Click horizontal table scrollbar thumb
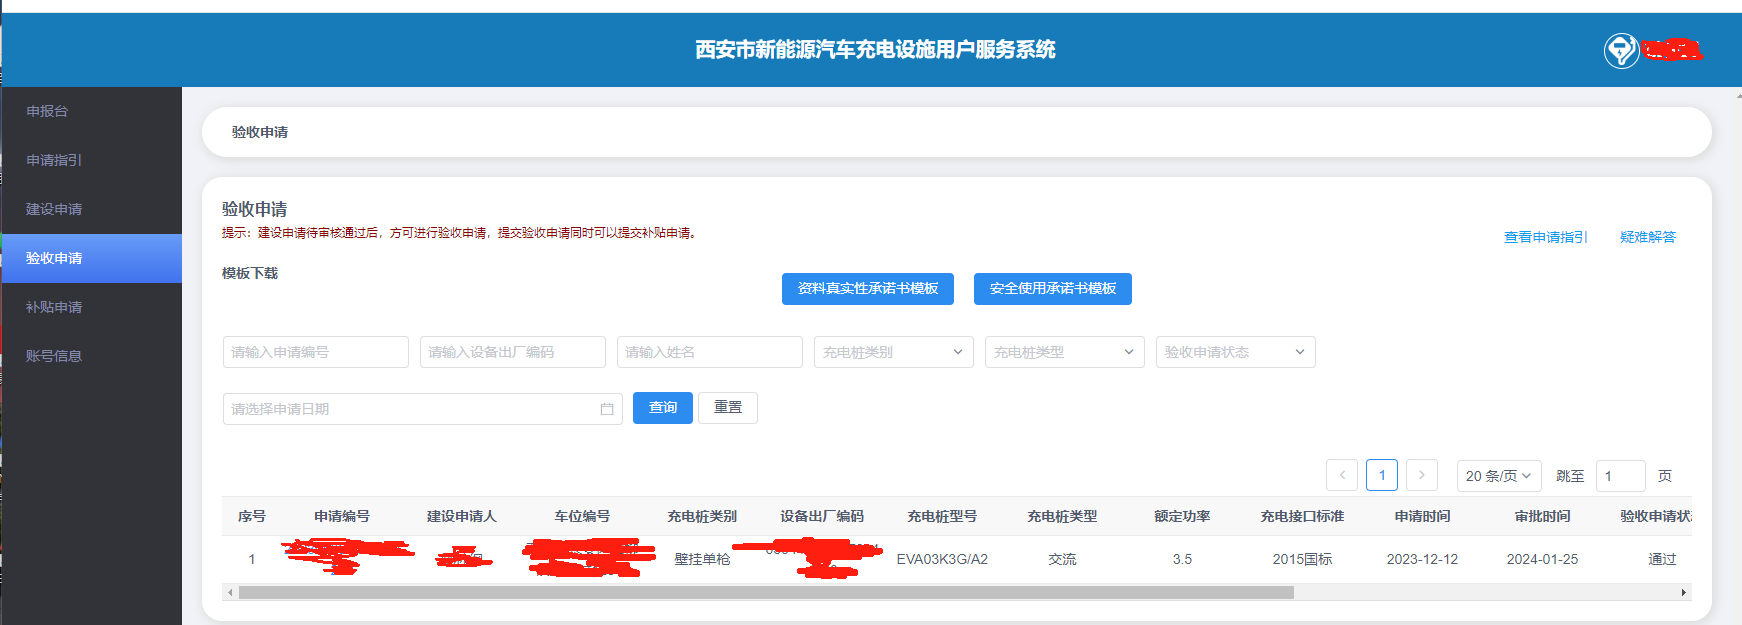Viewport: 1742px width, 625px height. pos(765,592)
